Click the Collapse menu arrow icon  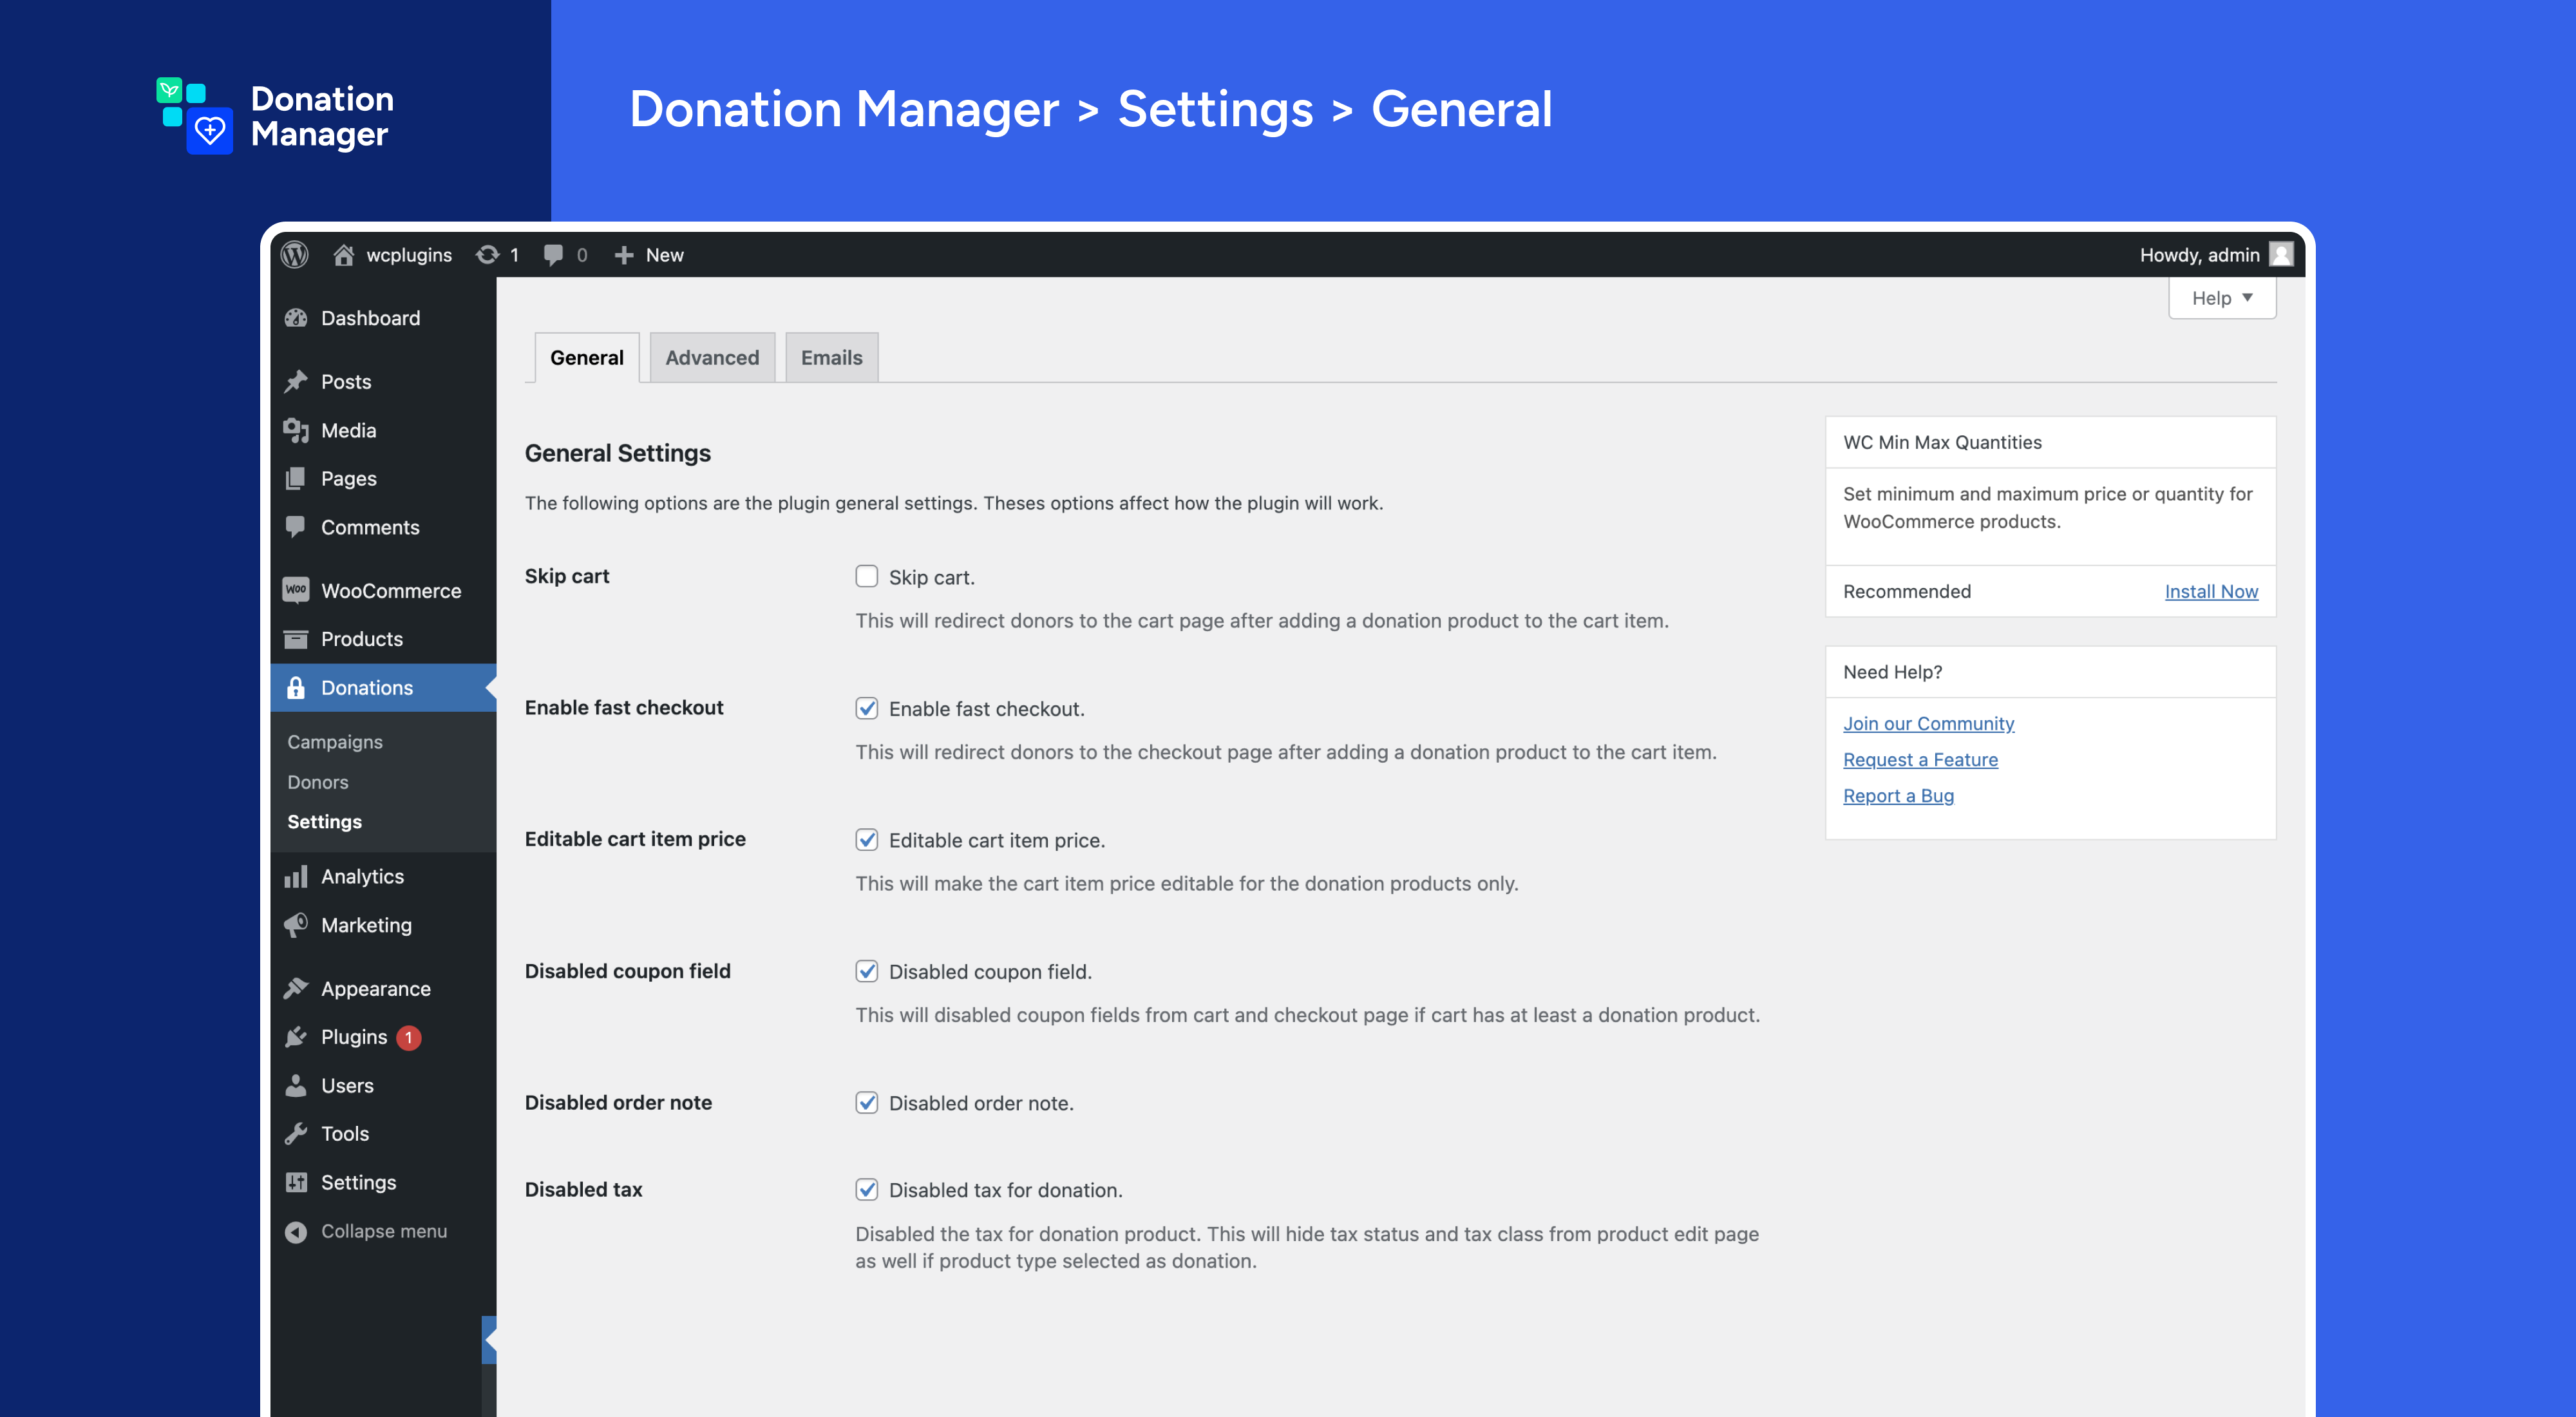pos(296,1231)
